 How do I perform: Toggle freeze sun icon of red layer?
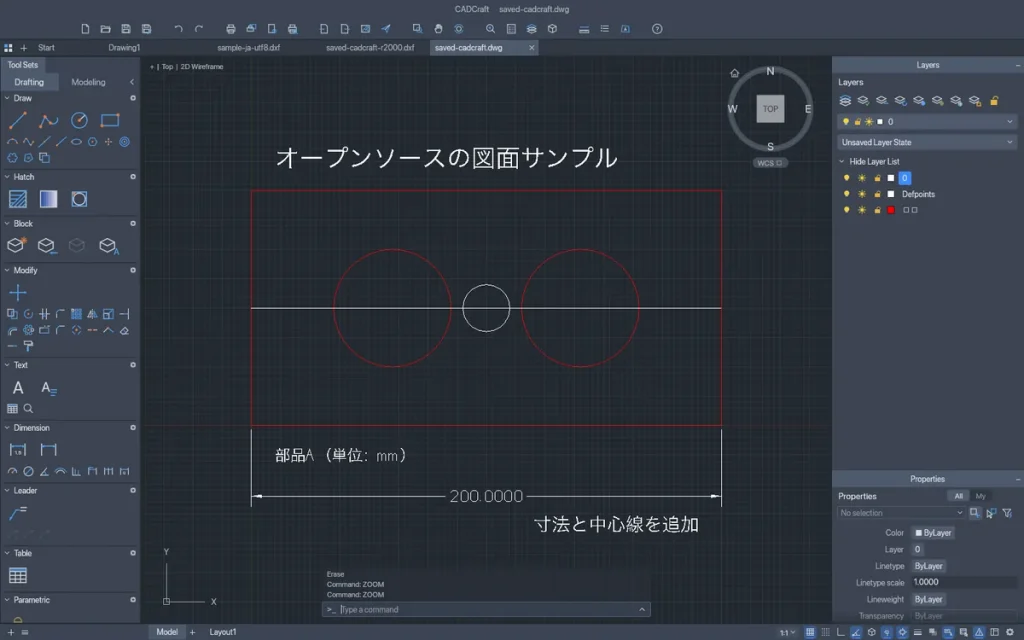click(x=862, y=210)
